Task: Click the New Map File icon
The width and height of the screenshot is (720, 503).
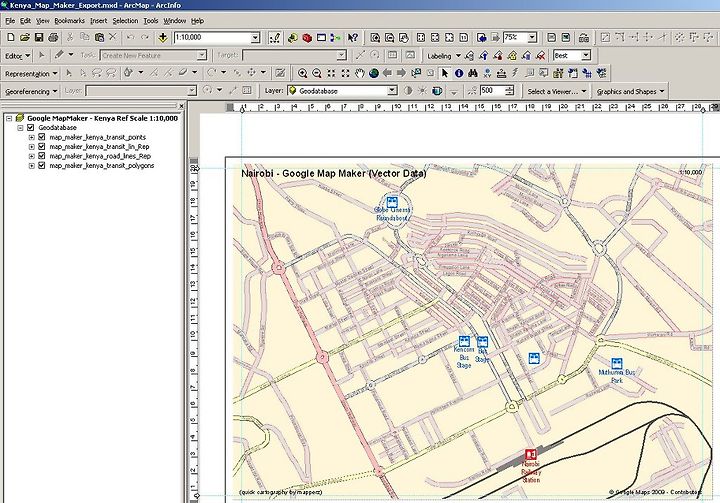Action: tap(11, 37)
